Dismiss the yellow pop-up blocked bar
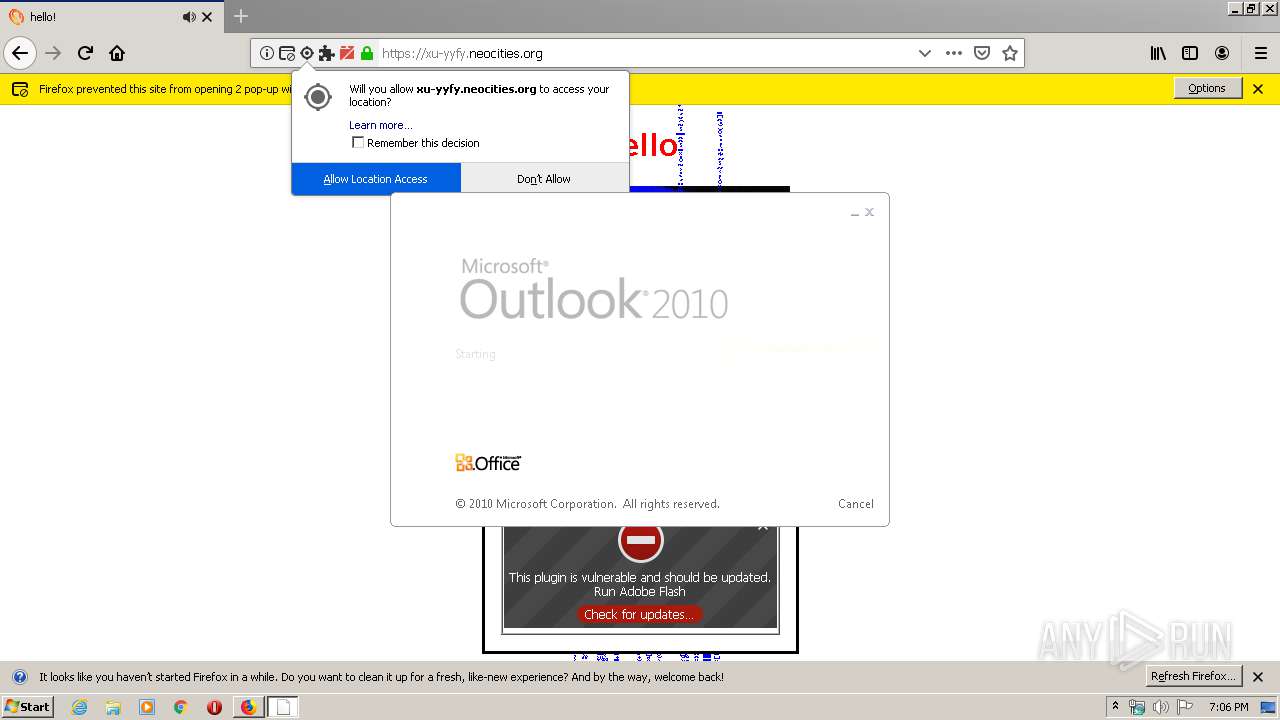Image resolution: width=1280 pixels, height=720 pixels. point(1258,88)
